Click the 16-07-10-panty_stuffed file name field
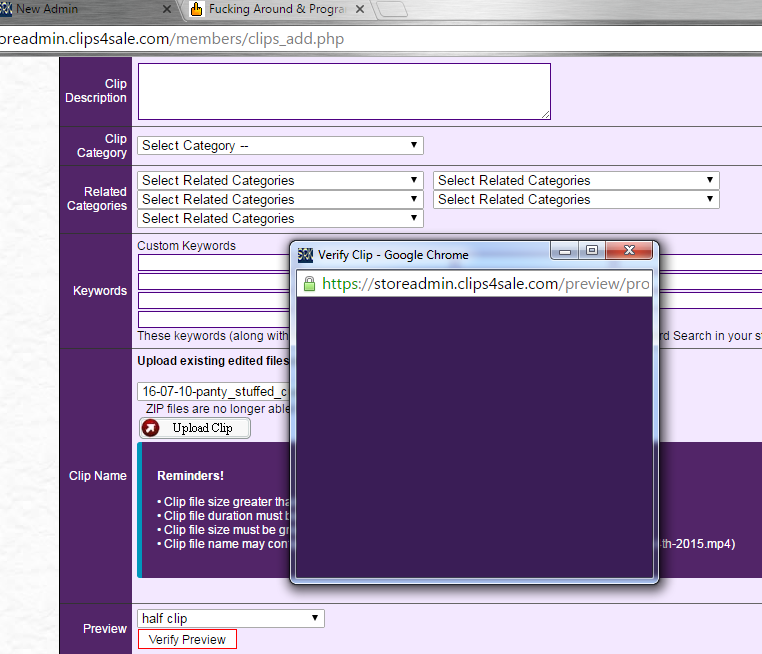Screen dimensions: 762x654 click(214, 391)
